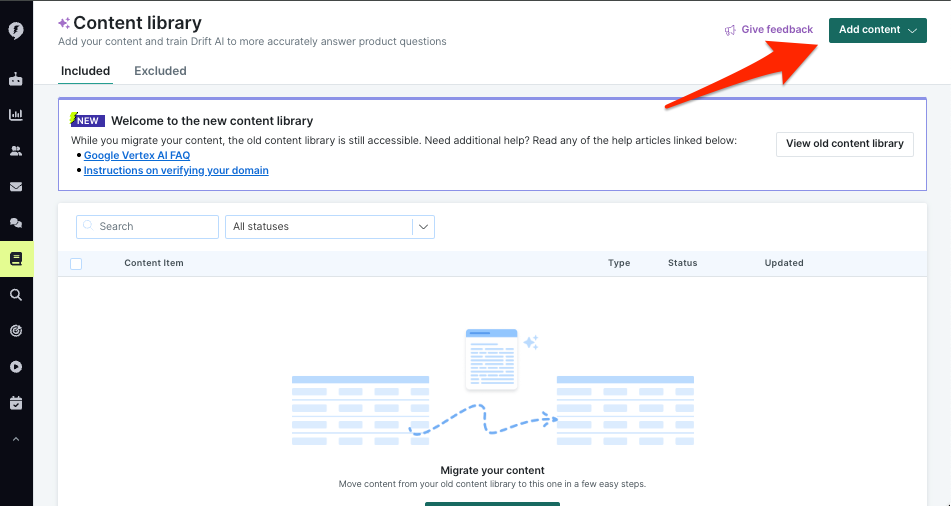The image size is (951, 506).
Task: Open the conversations chat bubbles icon
Action: click(x=16, y=223)
